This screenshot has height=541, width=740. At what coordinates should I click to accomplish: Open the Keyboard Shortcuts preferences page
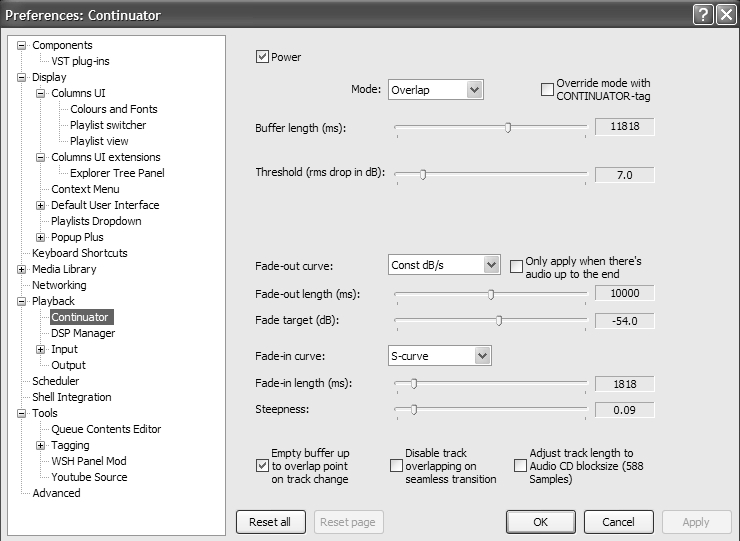click(x=81, y=253)
